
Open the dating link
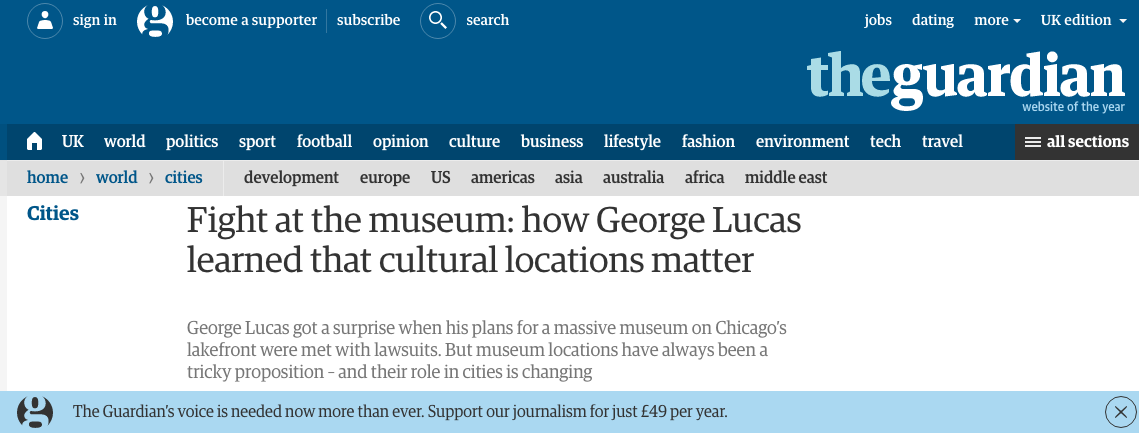(933, 20)
